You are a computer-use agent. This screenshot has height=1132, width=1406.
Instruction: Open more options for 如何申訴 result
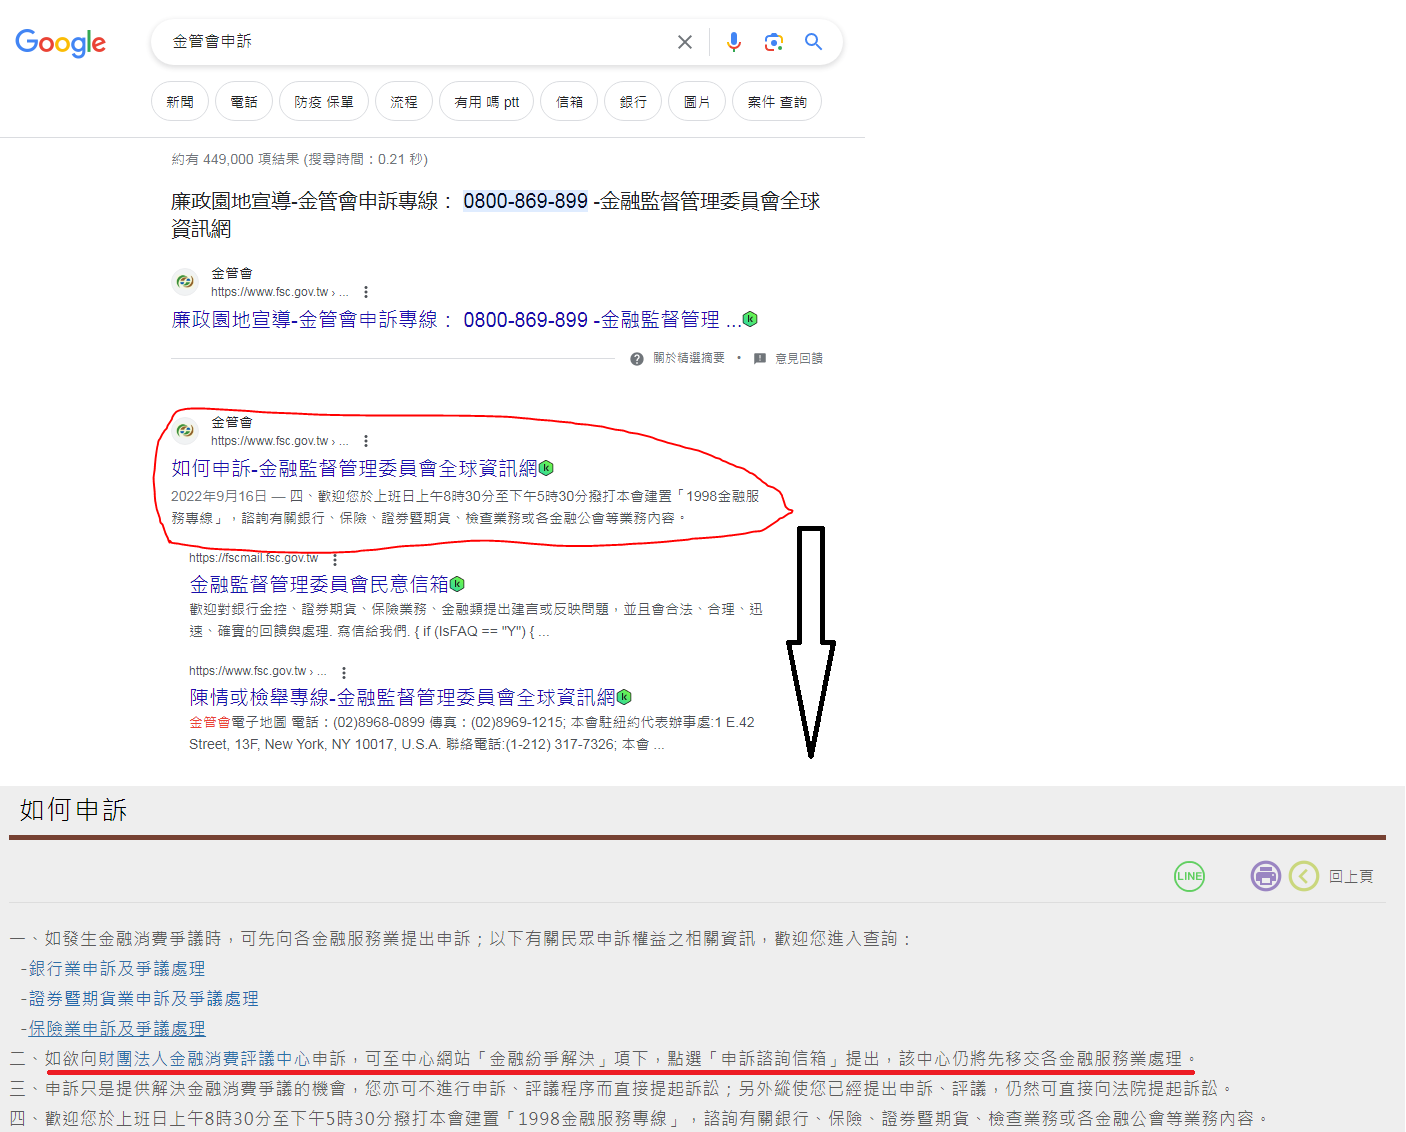366,441
